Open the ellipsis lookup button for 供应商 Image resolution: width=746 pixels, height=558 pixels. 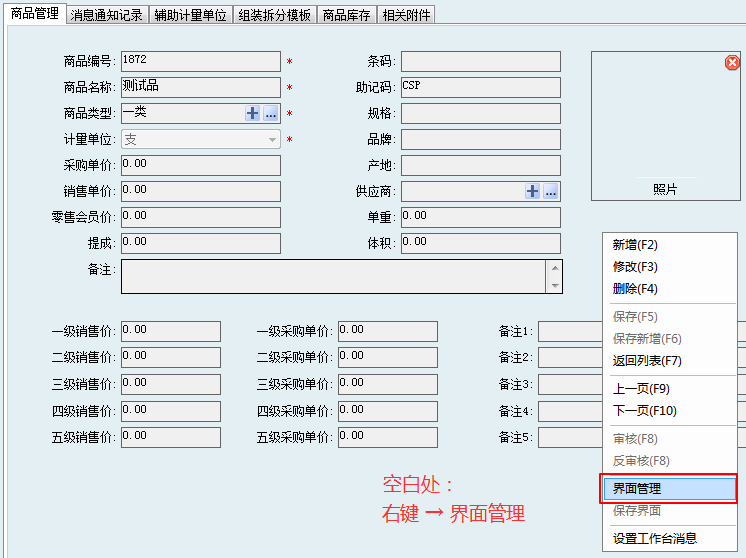pyautogui.click(x=551, y=192)
